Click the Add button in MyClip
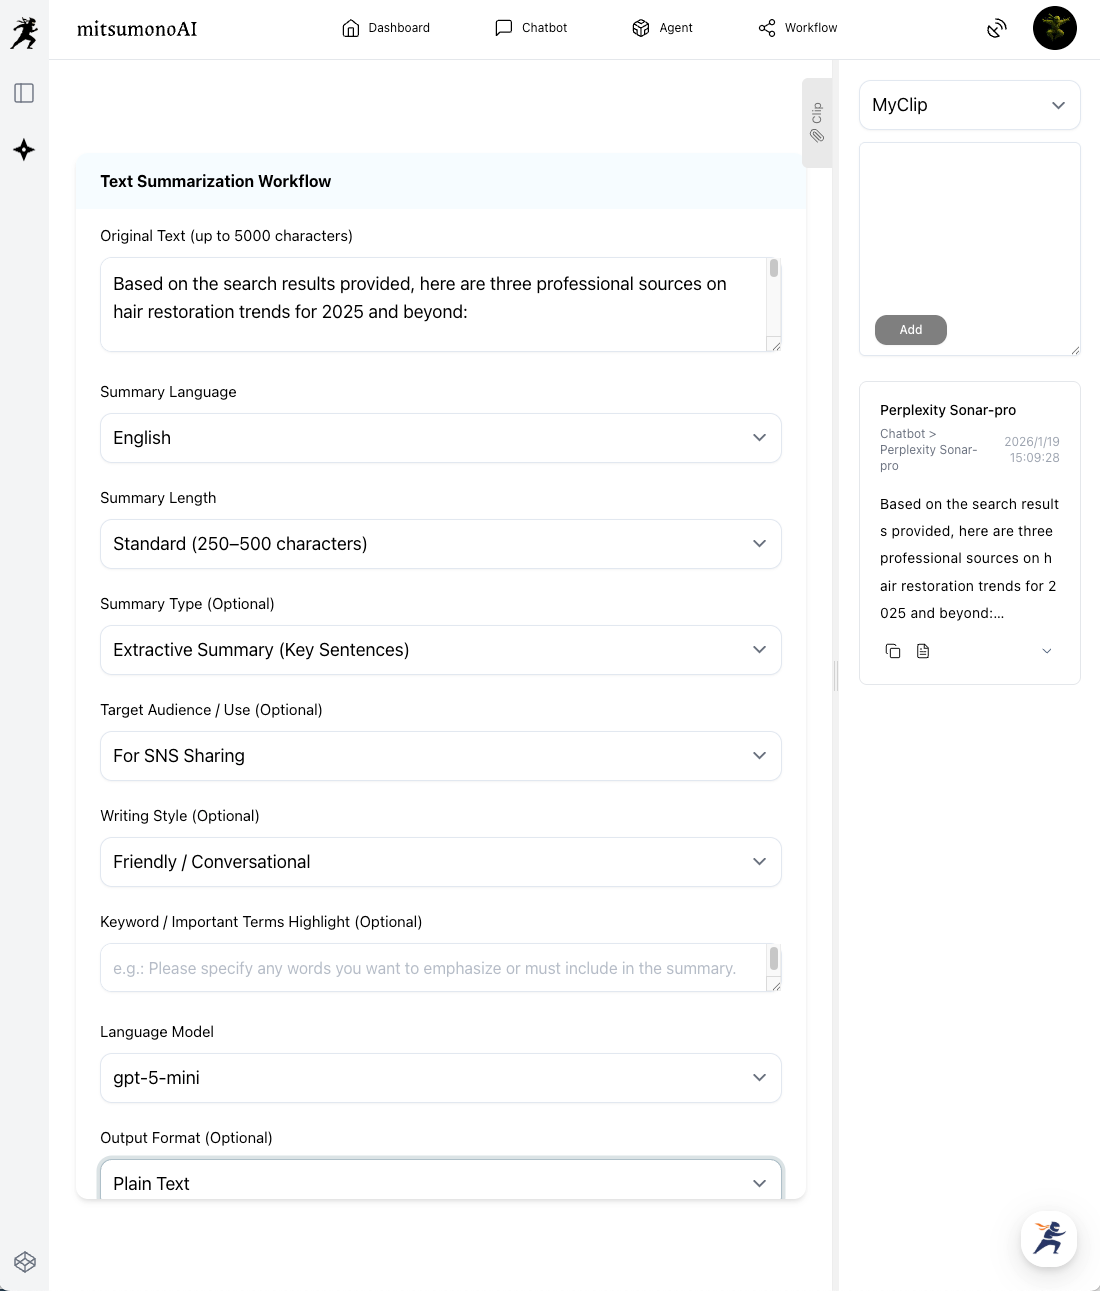 910,330
